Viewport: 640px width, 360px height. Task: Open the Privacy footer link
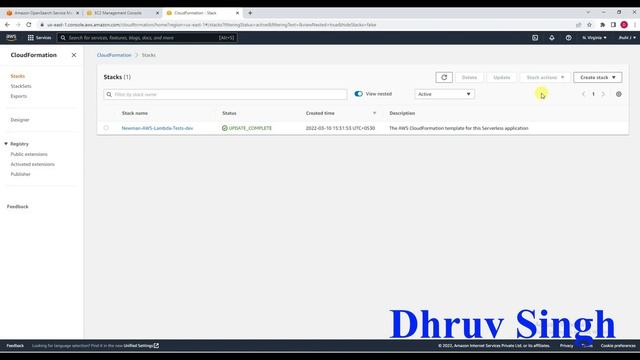point(566,346)
